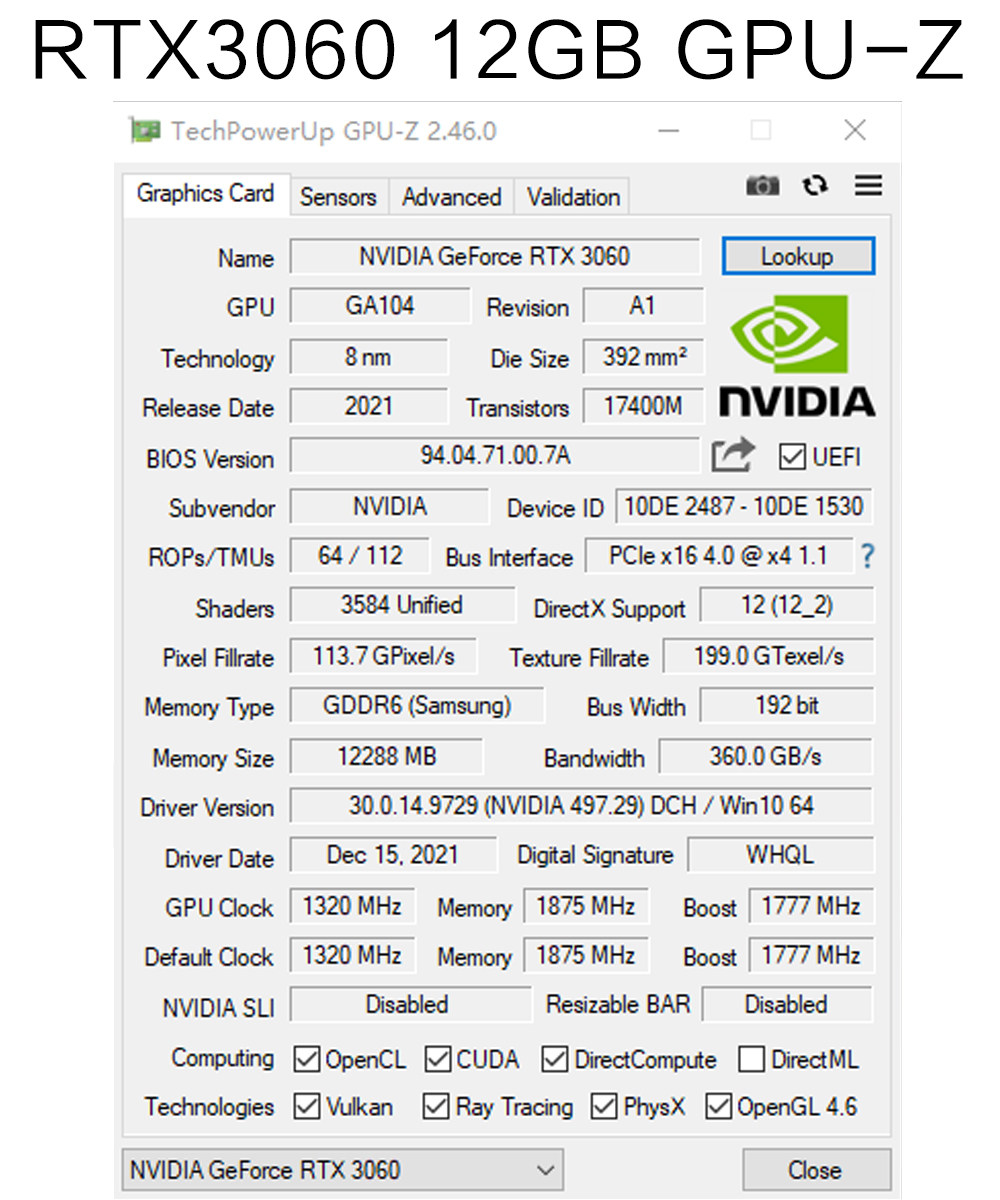Expand the NVIDIA GeForce RTX 3060 GPU selector dropdown
The height and width of the screenshot is (1200, 1000).
[x=342, y=1170]
